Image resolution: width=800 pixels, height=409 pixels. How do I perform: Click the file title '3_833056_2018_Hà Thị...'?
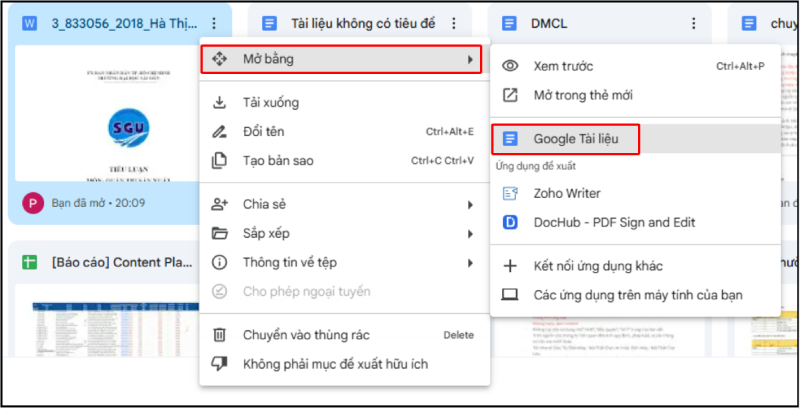point(124,23)
